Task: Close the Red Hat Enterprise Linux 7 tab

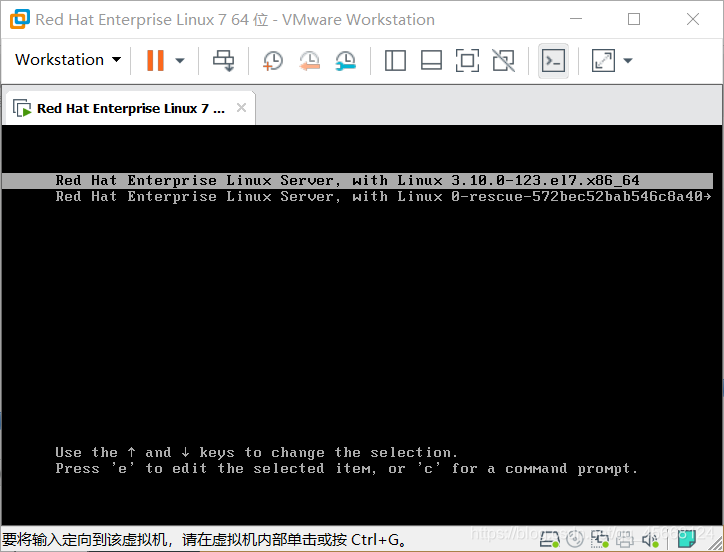Action: (x=241, y=108)
